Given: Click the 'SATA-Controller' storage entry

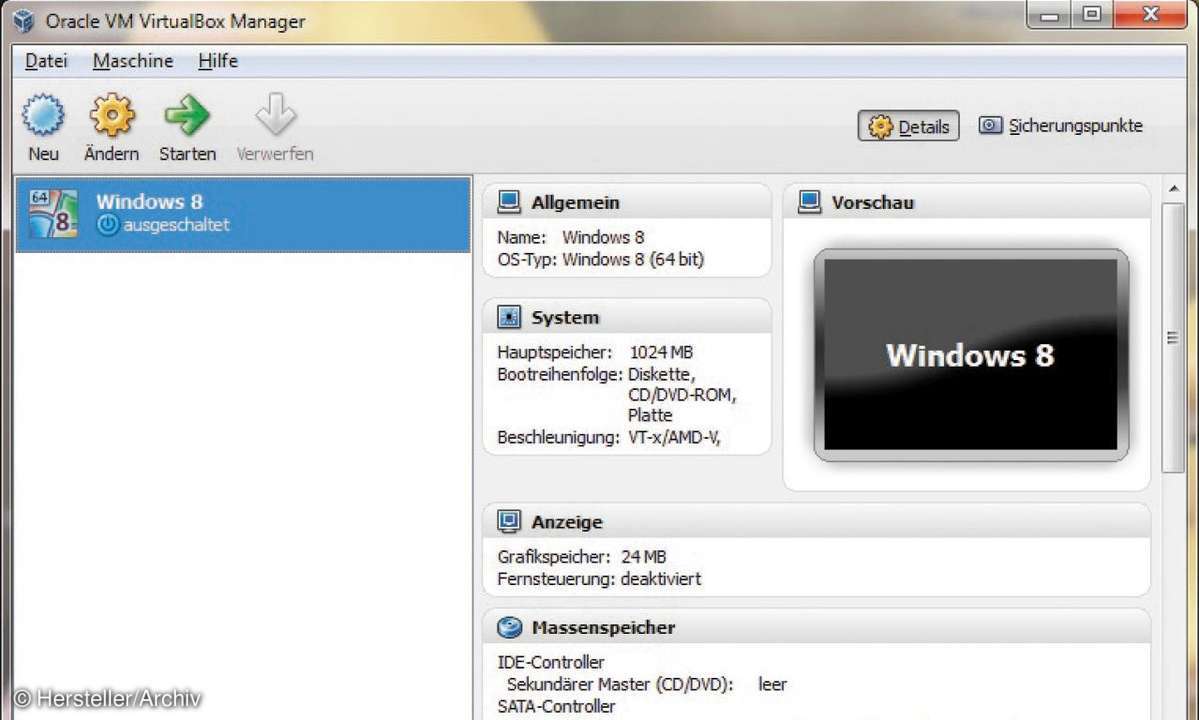Looking at the screenshot, I should click(x=556, y=706).
